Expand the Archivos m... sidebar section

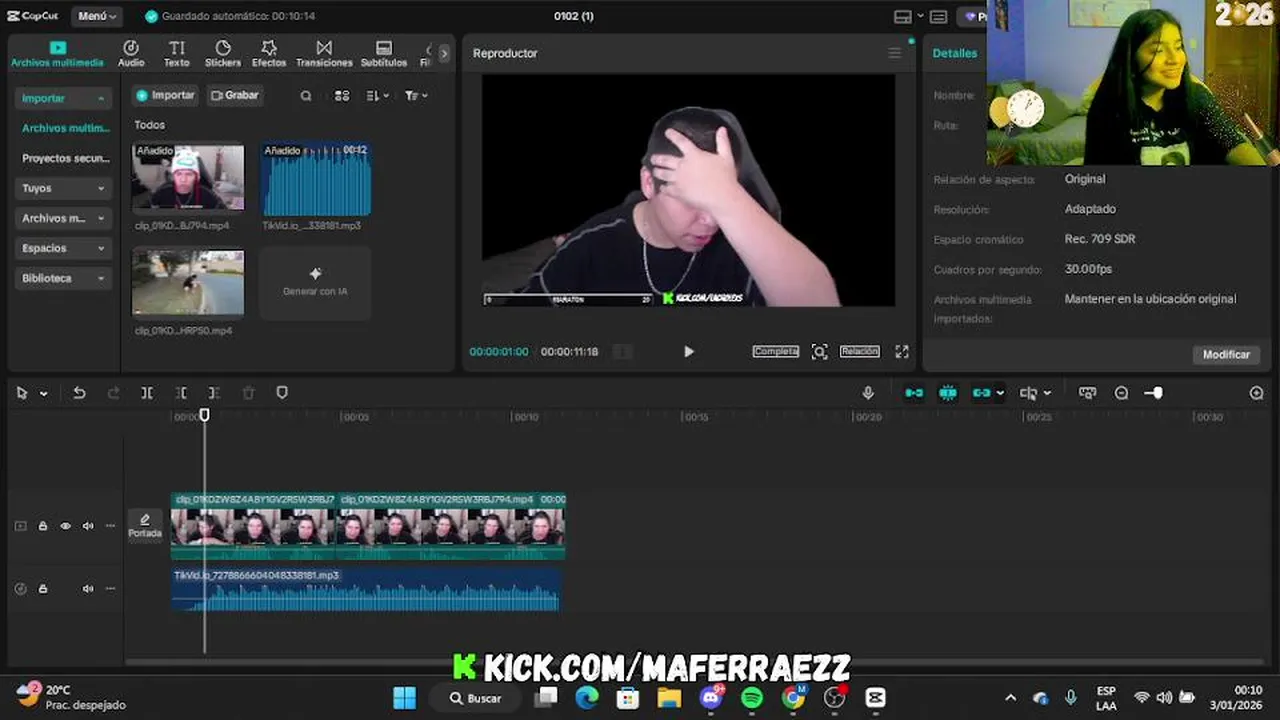coord(64,218)
